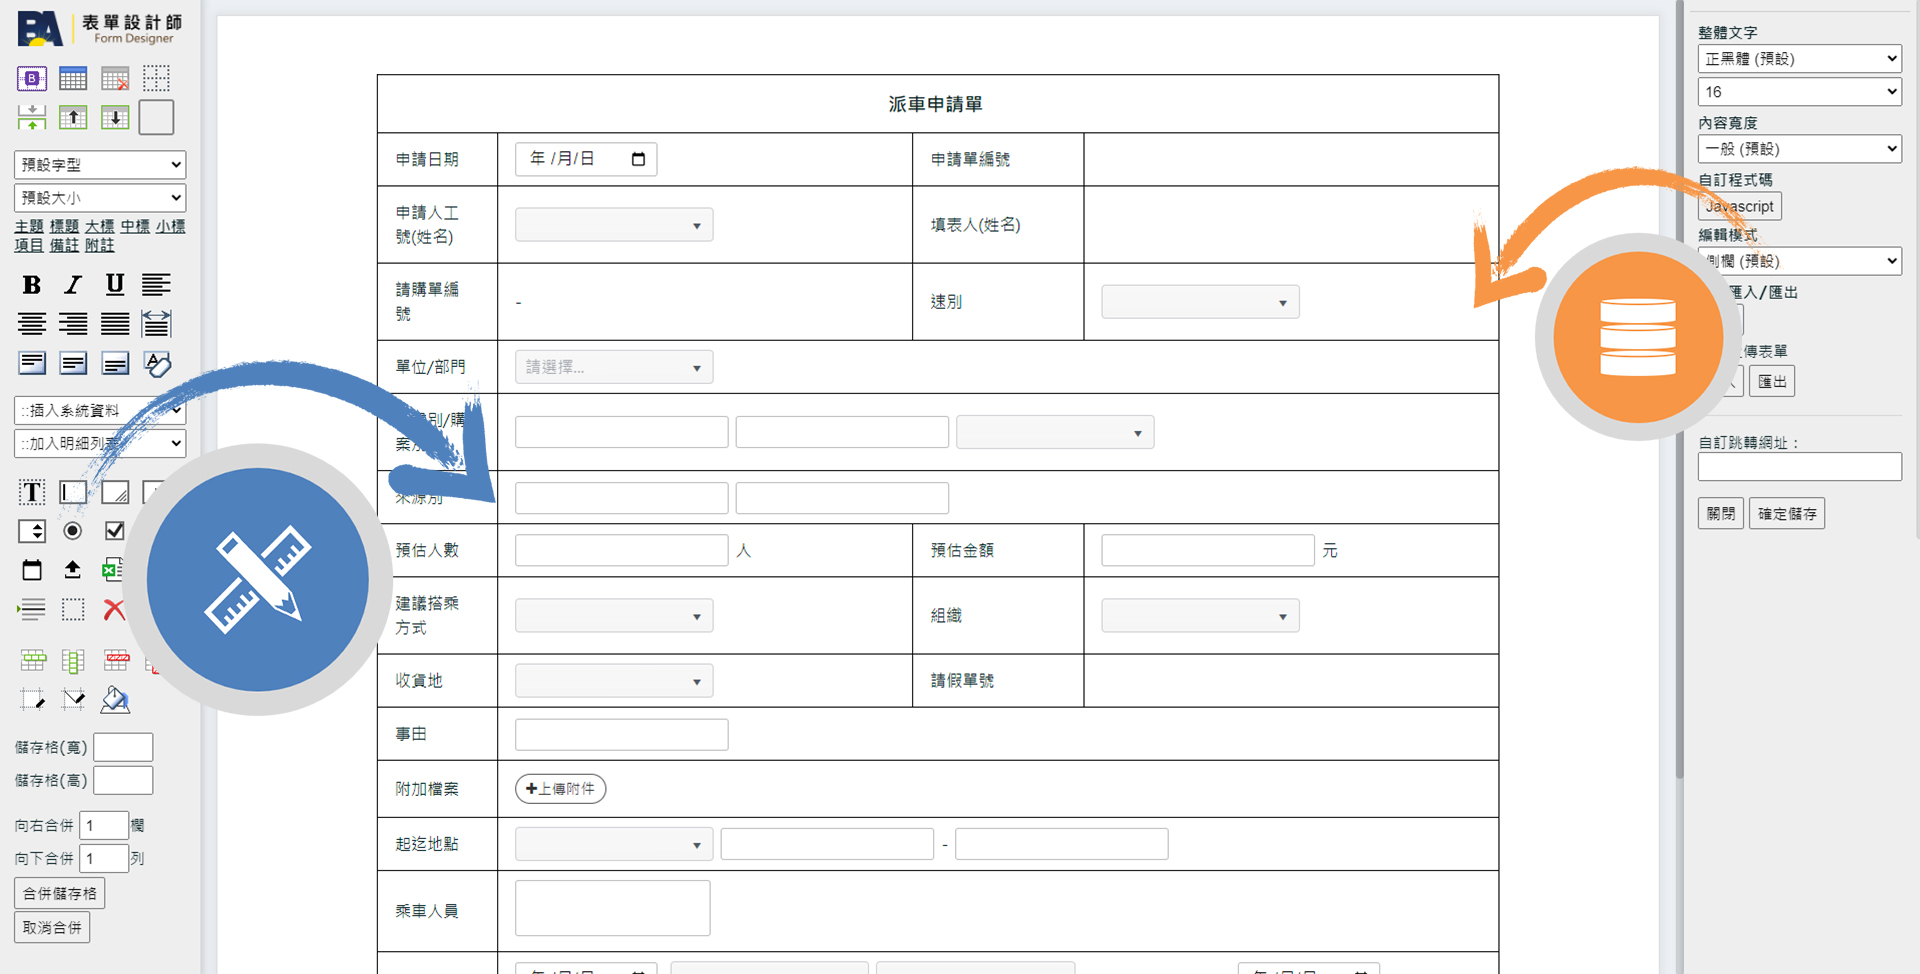
Task: Select the checkbox element tool
Action: click(x=115, y=531)
